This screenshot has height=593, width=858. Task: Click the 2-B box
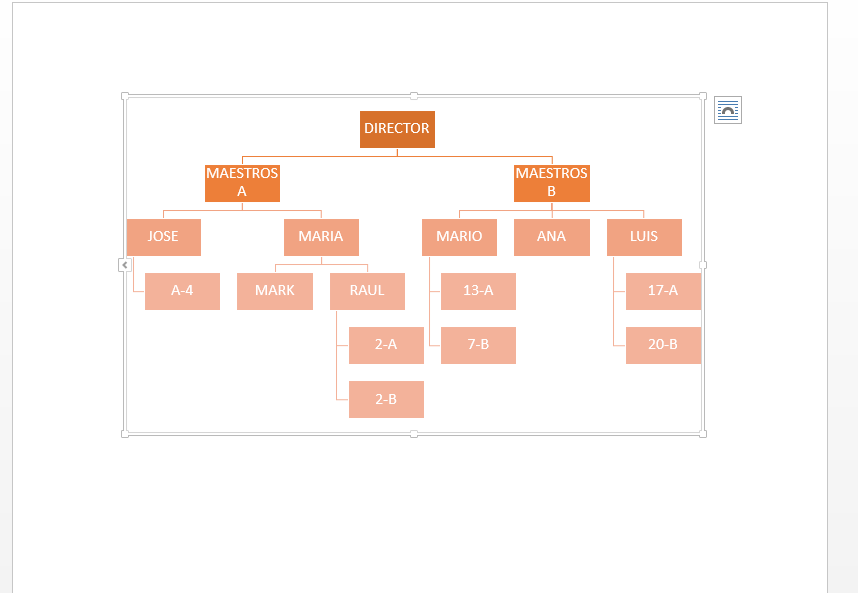(386, 399)
